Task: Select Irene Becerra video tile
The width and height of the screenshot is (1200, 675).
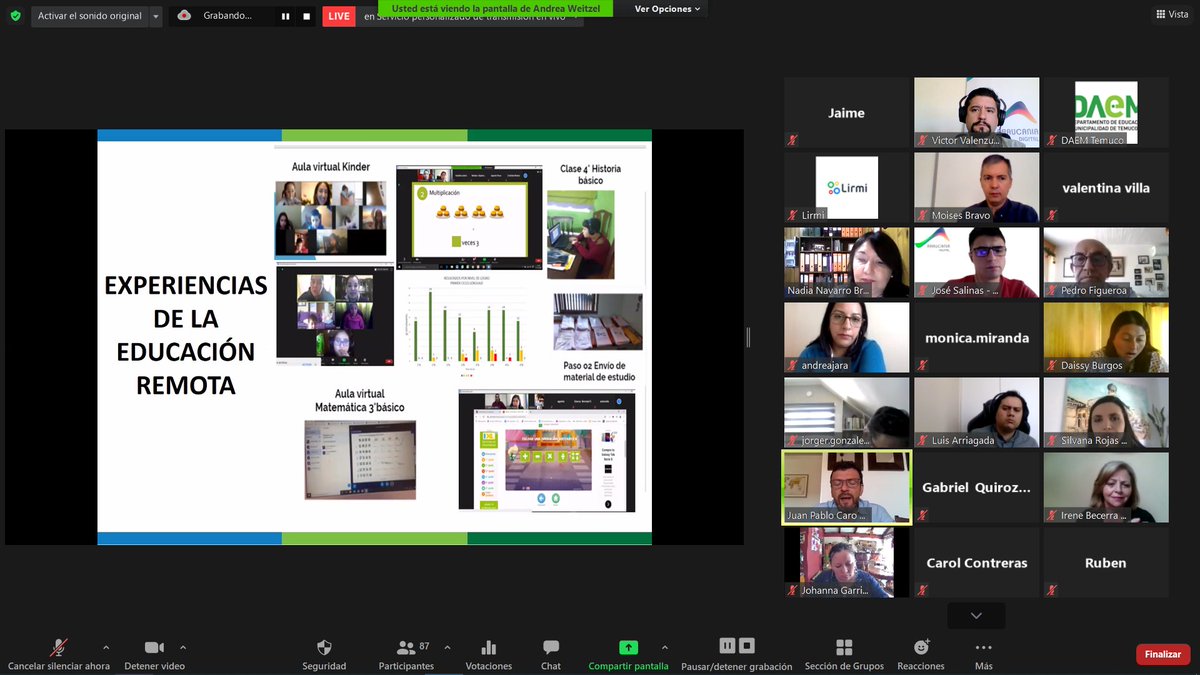Action: [x=1106, y=487]
